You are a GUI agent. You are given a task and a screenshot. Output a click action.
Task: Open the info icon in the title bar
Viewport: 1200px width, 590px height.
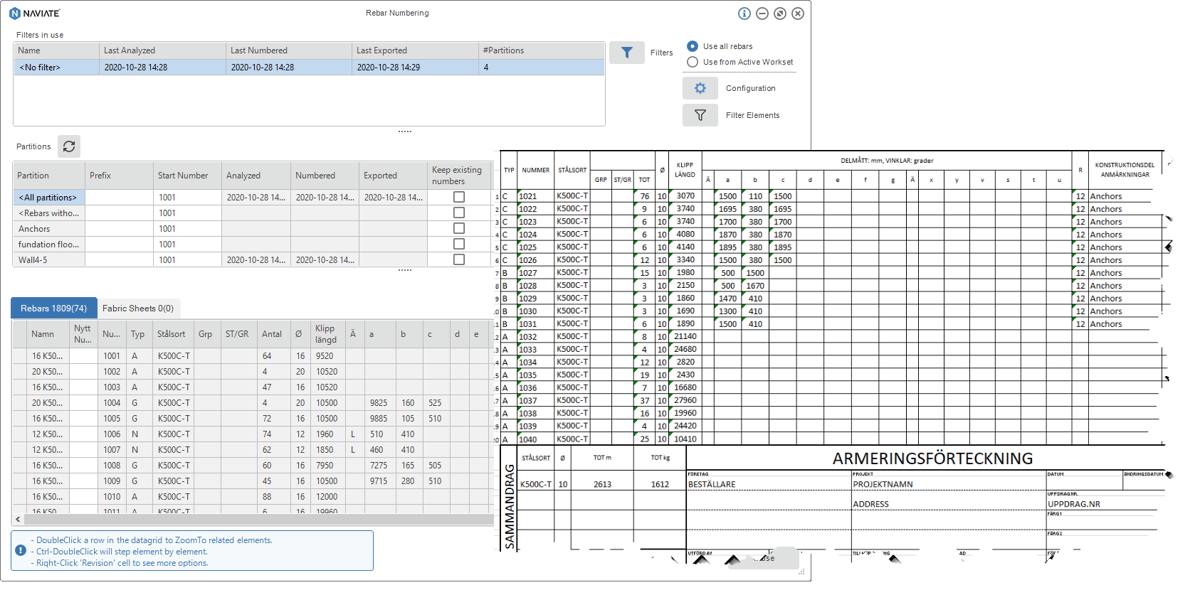[x=745, y=13]
